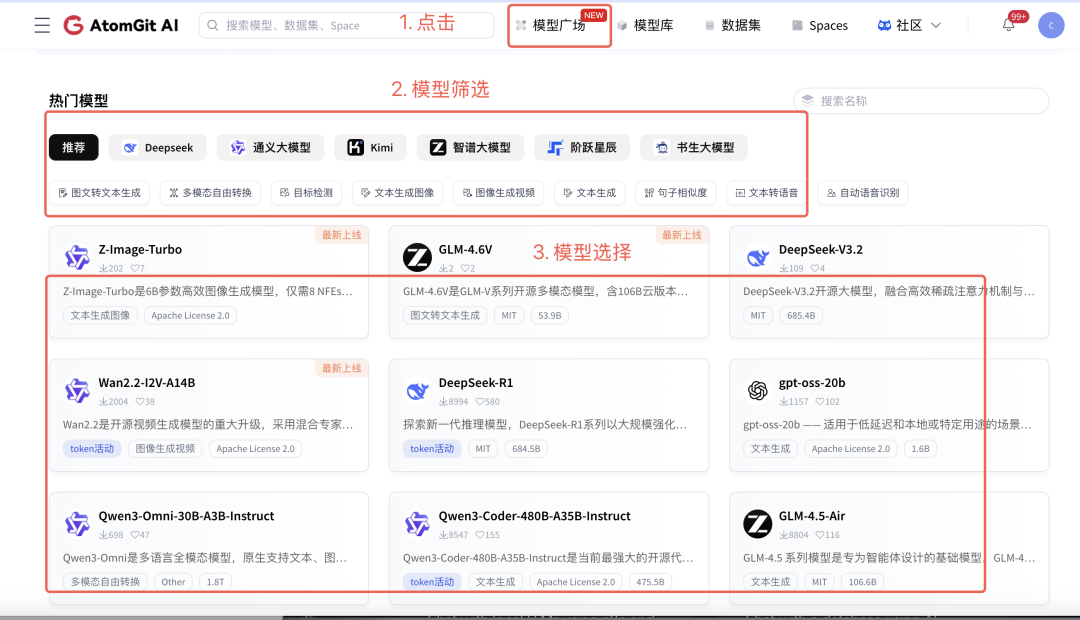Toggle the 推荐 filter chip
This screenshot has width=1080, height=620.
click(73, 147)
